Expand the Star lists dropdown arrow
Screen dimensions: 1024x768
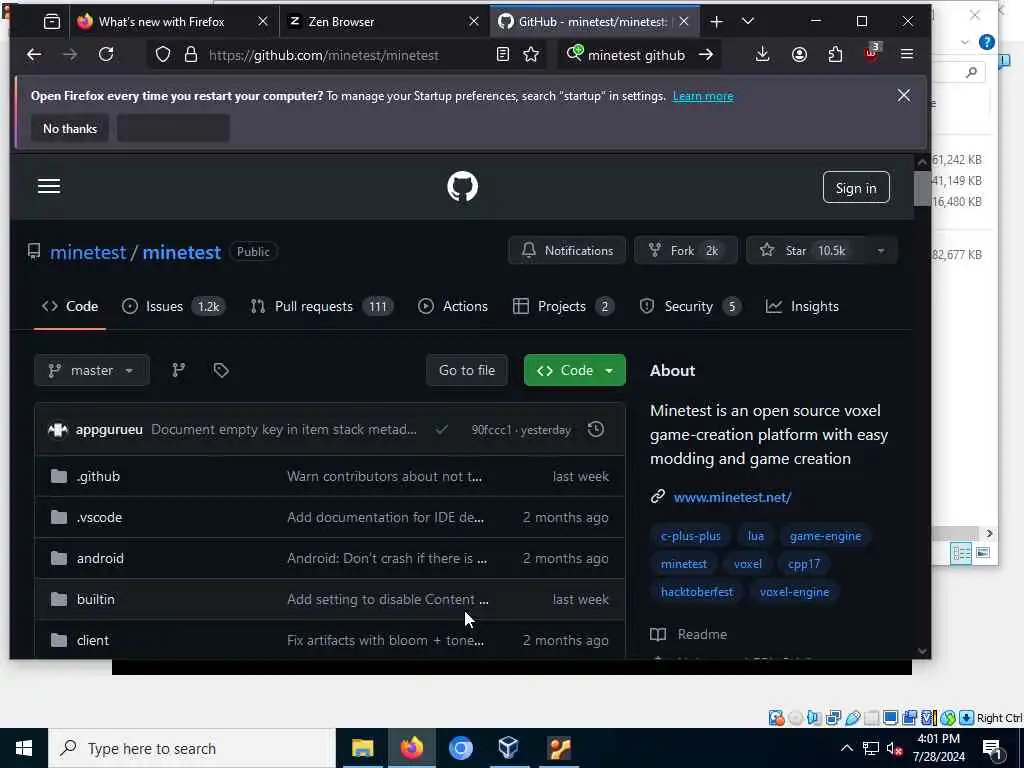tap(880, 251)
